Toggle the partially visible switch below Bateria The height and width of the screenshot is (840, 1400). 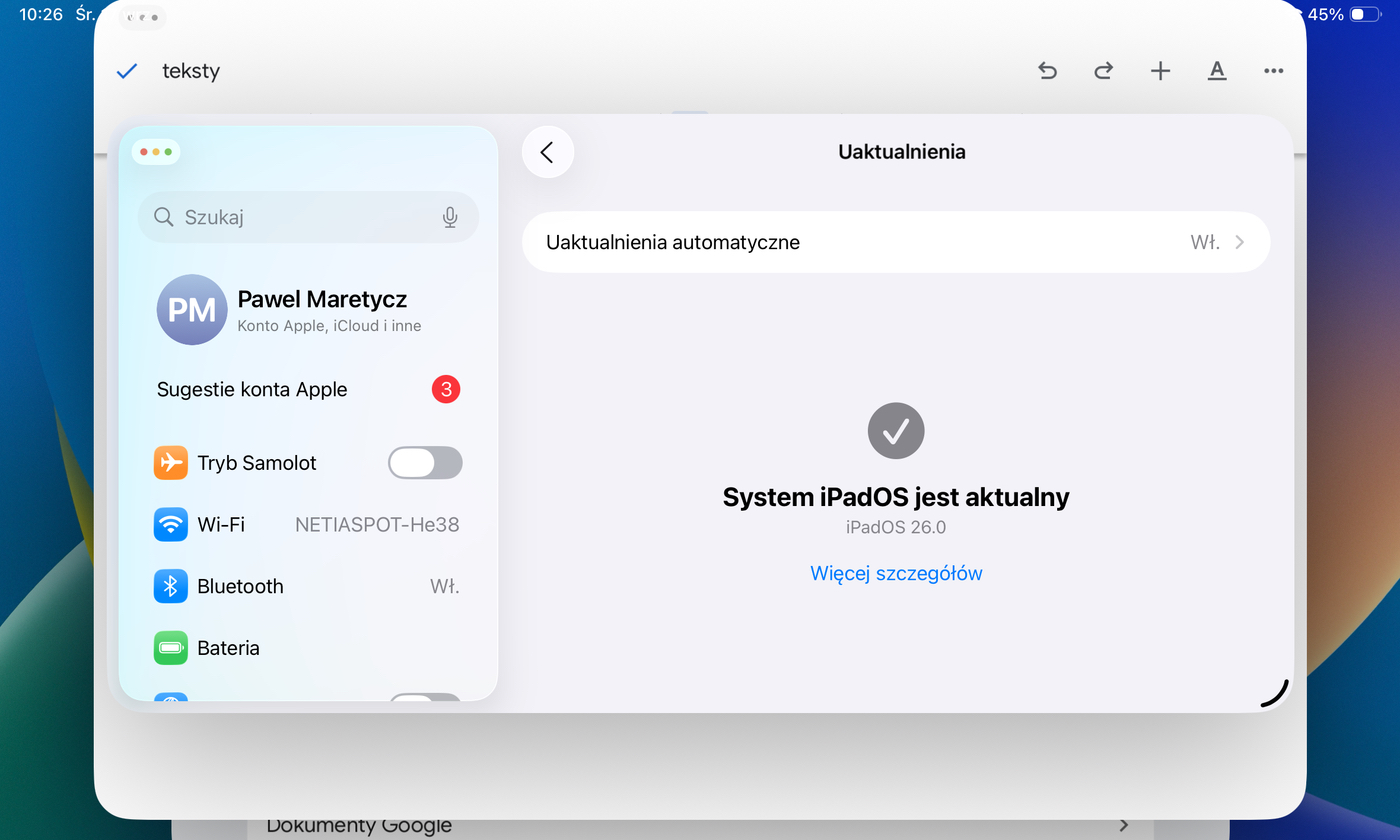click(x=425, y=698)
